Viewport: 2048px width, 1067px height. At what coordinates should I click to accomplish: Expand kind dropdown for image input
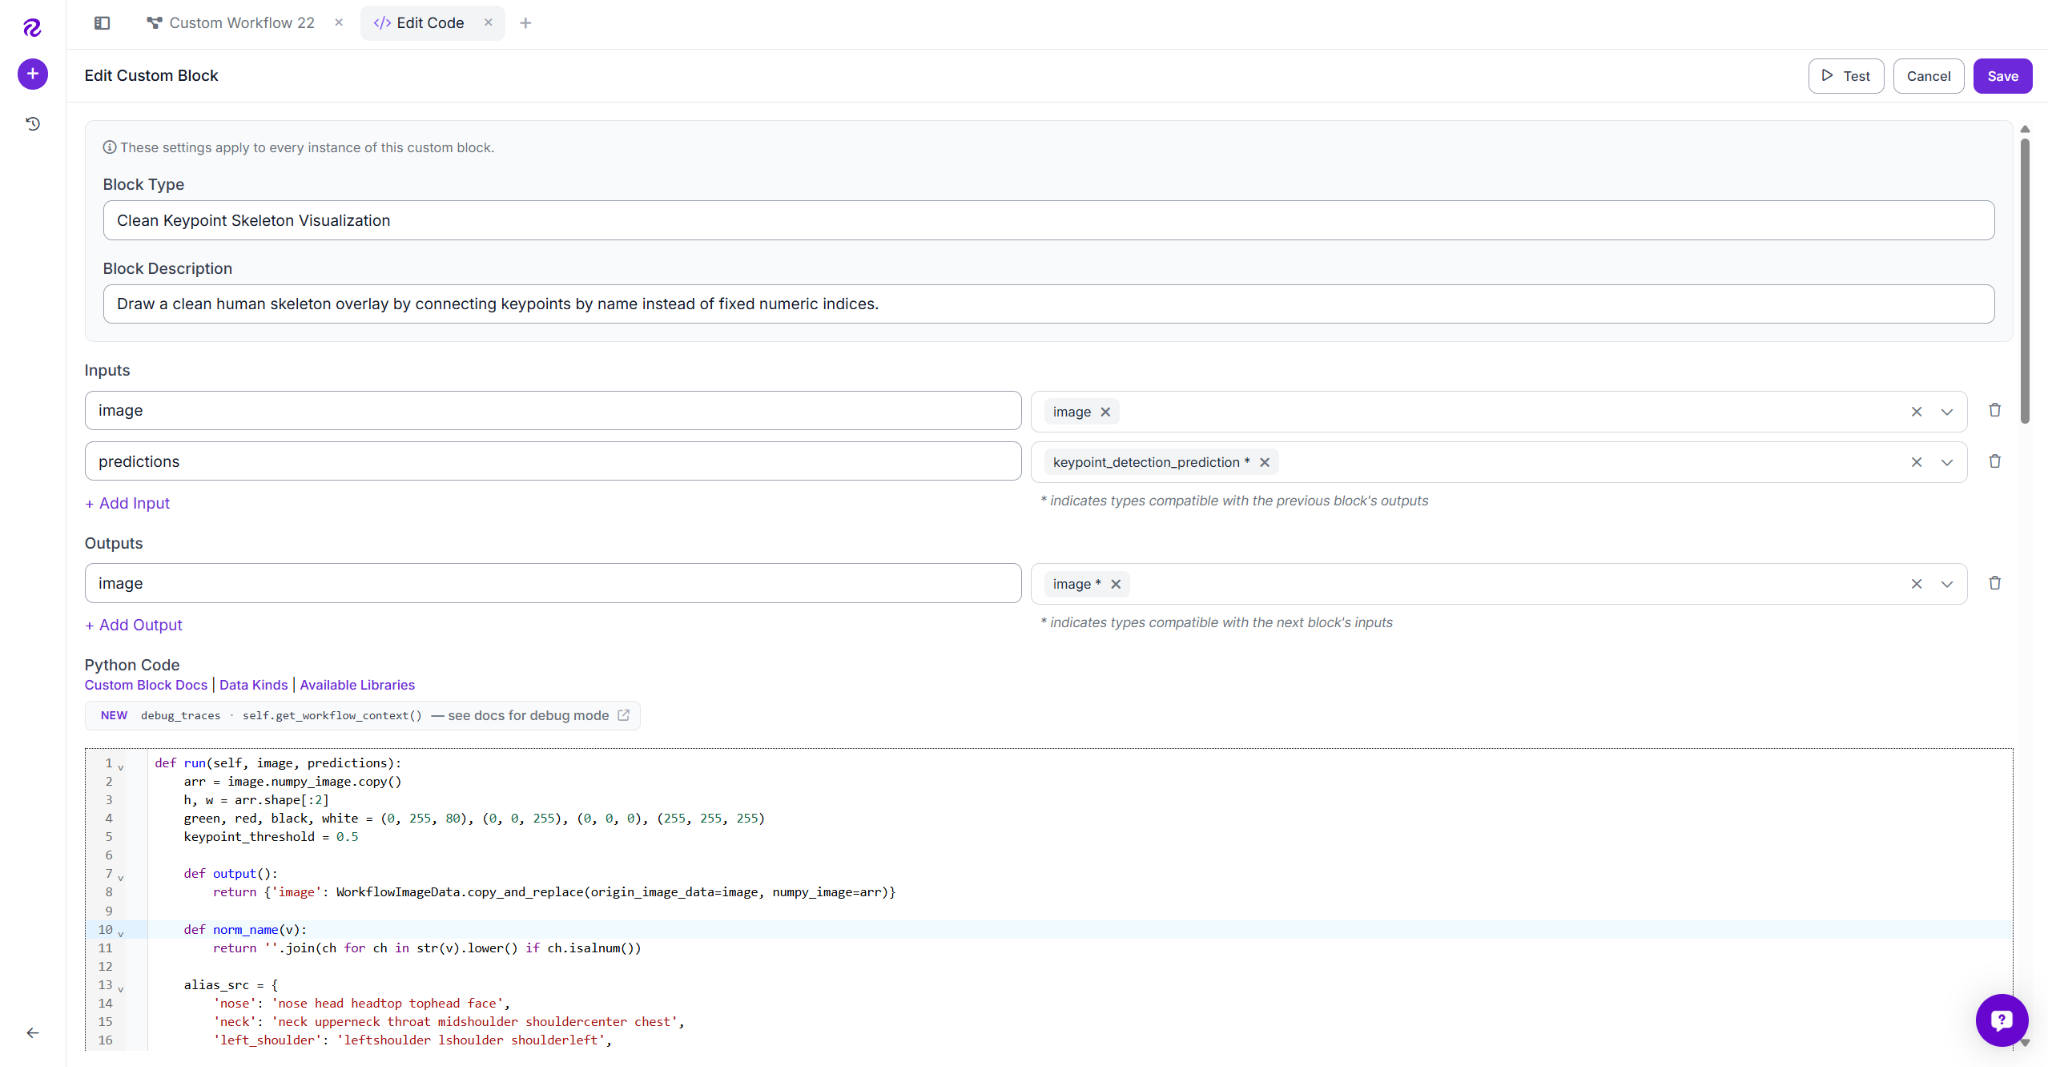tap(1947, 412)
